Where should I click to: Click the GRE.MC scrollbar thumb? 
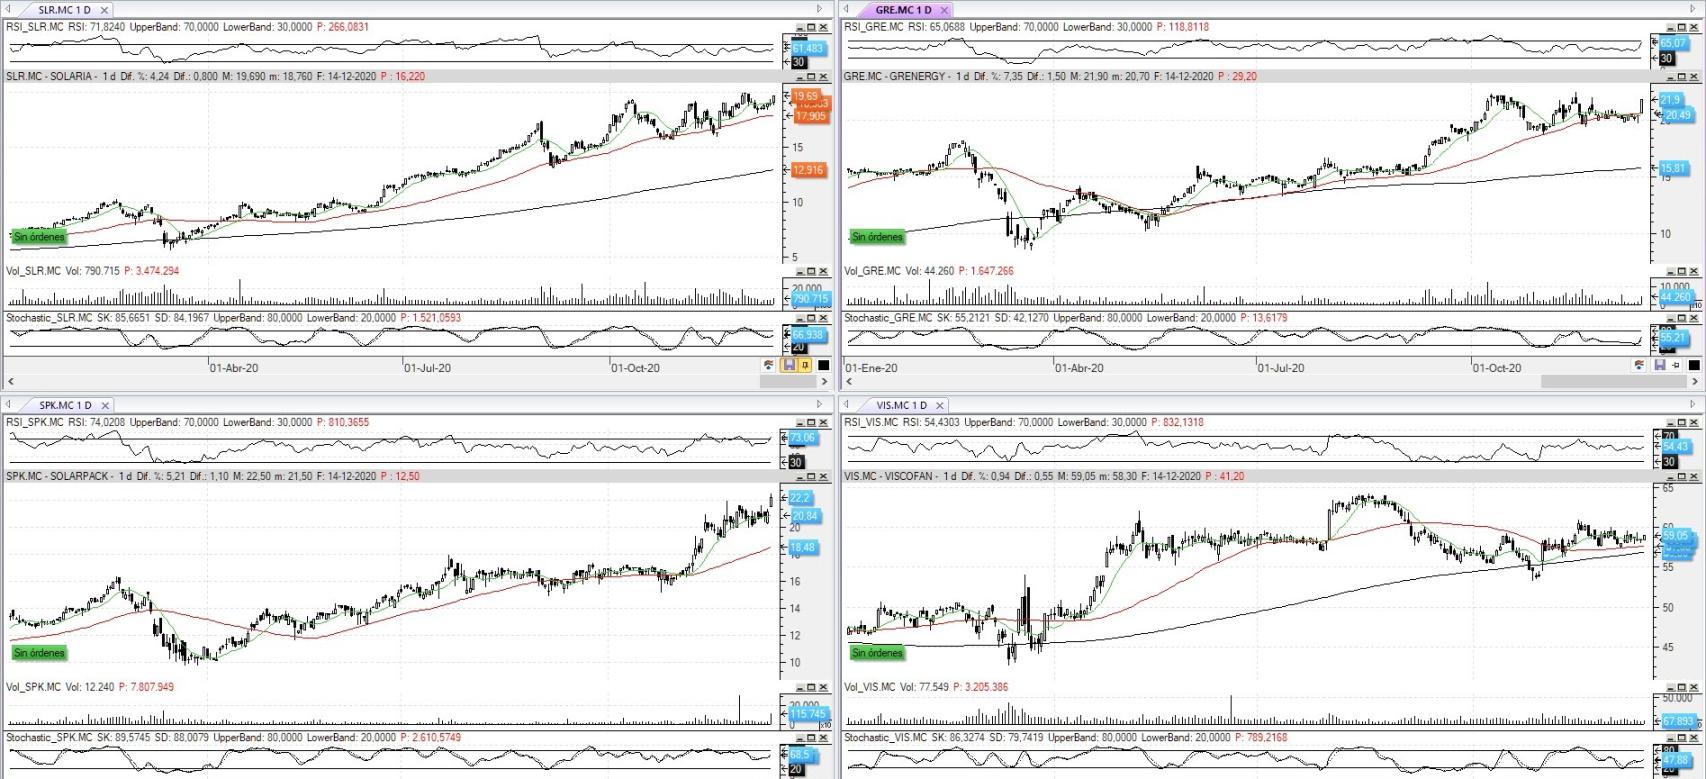(x=1613, y=382)
